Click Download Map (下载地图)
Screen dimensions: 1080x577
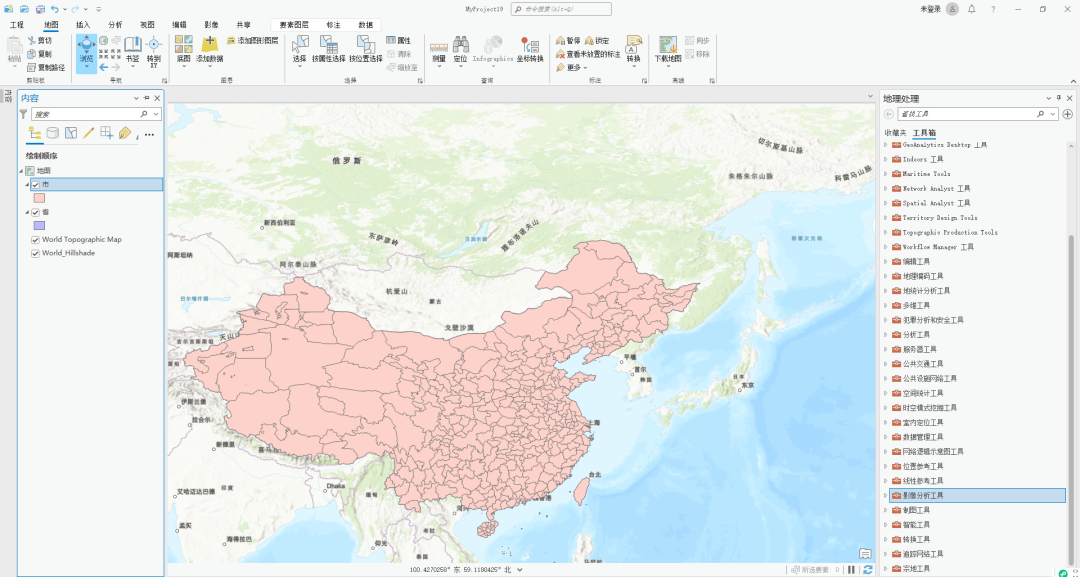click(x=667, y=51)
